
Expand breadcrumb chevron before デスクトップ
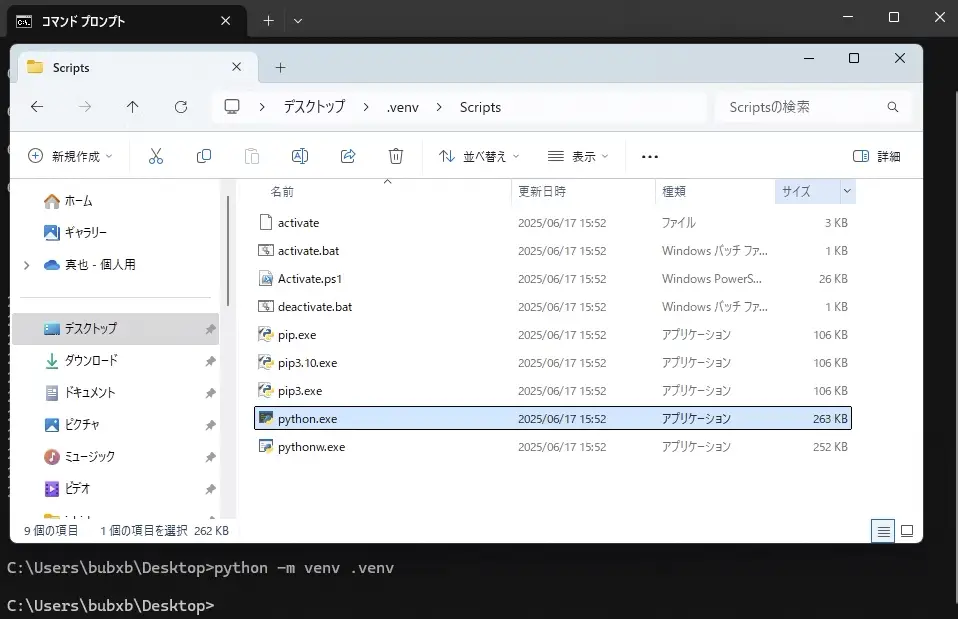coord(262,107)
